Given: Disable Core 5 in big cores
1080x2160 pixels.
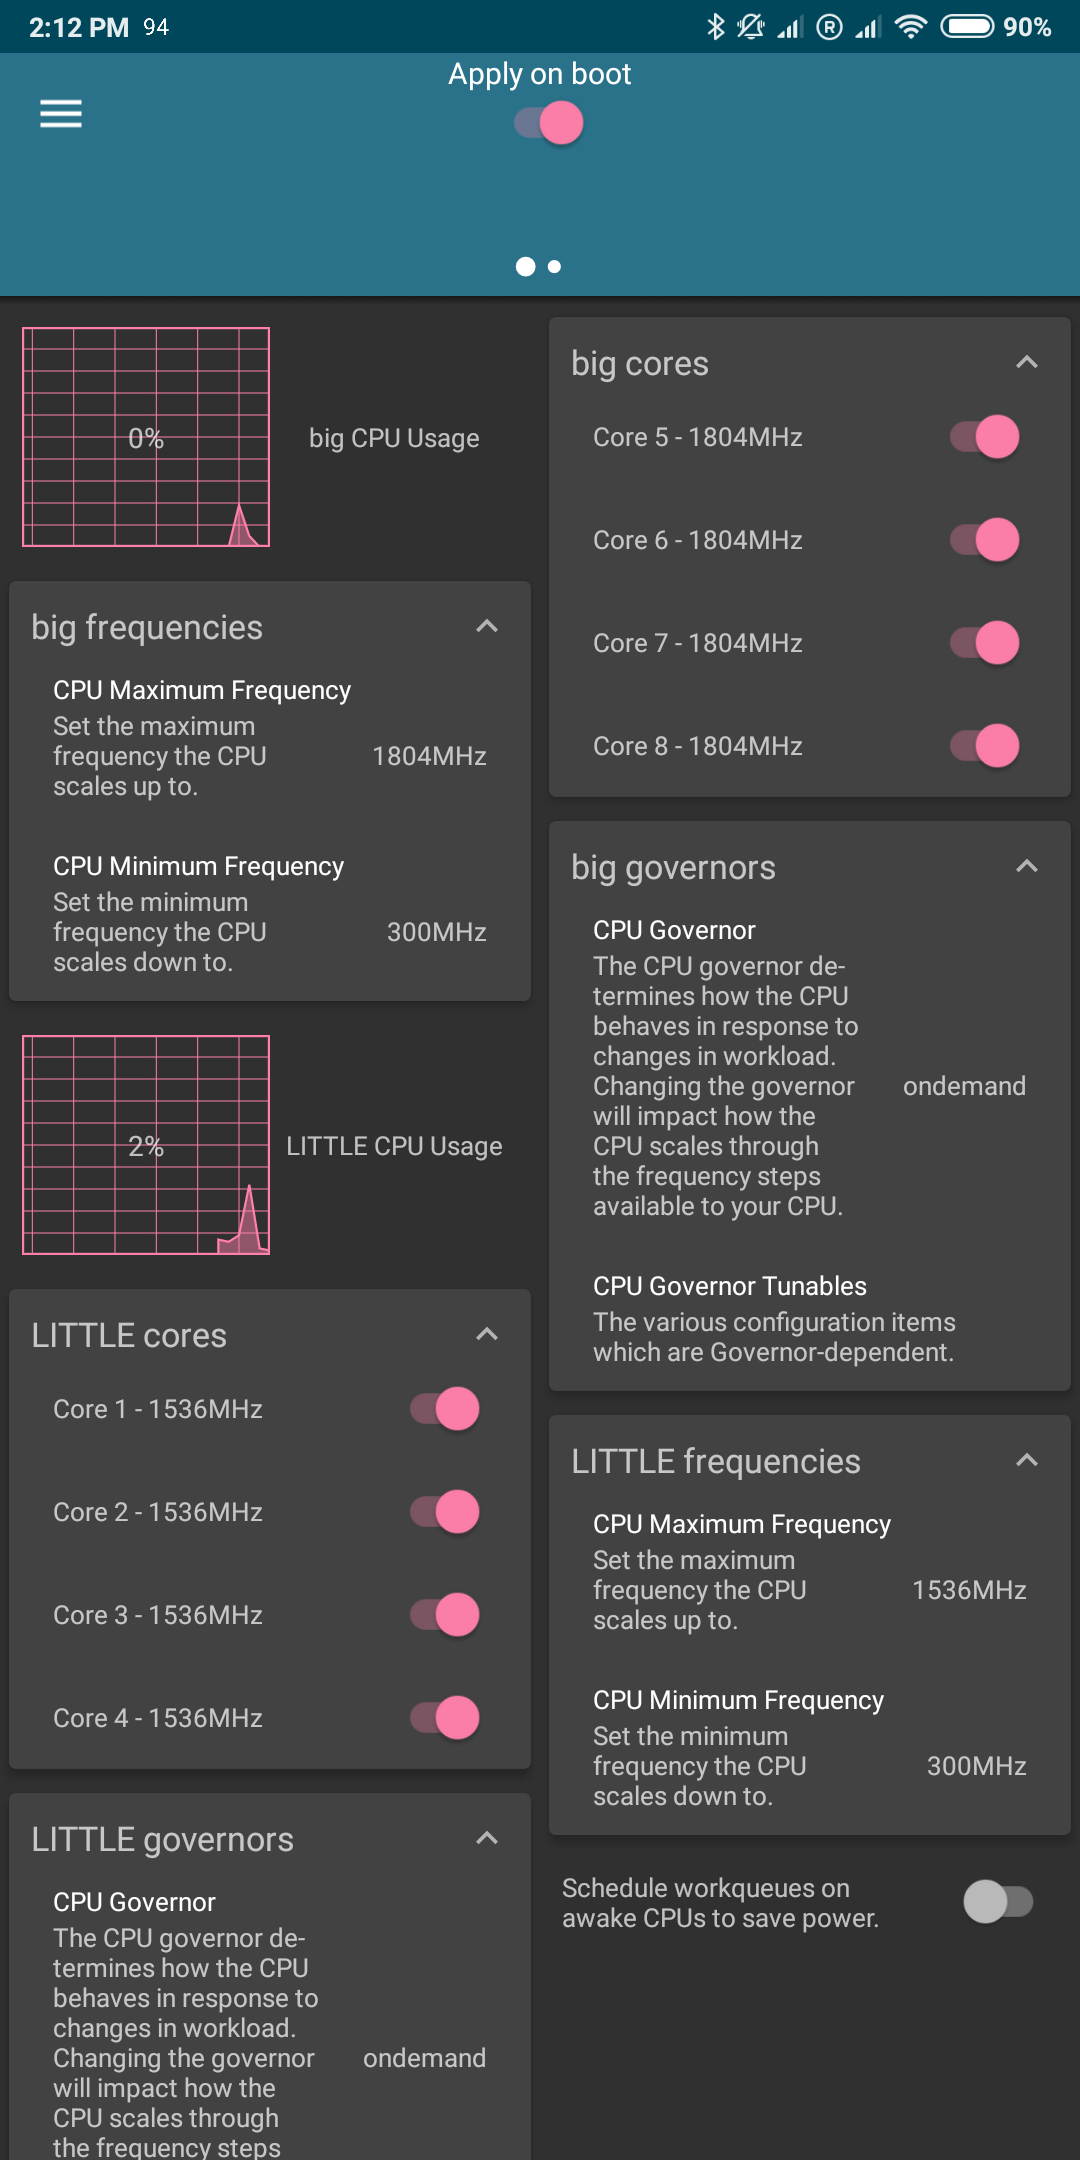Looking at the screenshot, I should (985, 437).
